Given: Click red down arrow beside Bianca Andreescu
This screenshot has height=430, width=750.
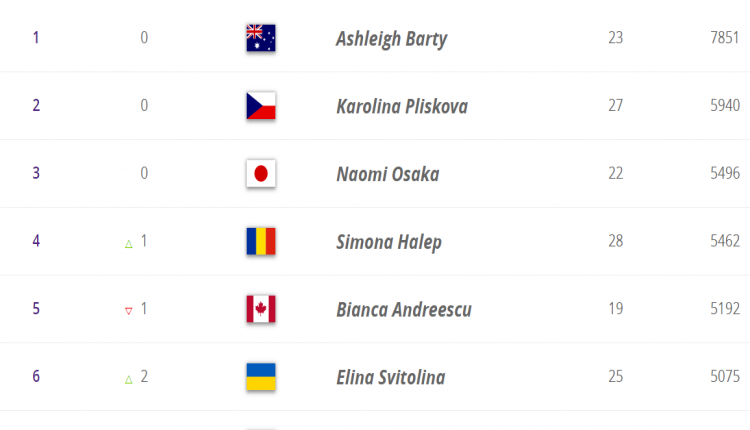Looking at the screenshot, I should click(128, 311).
